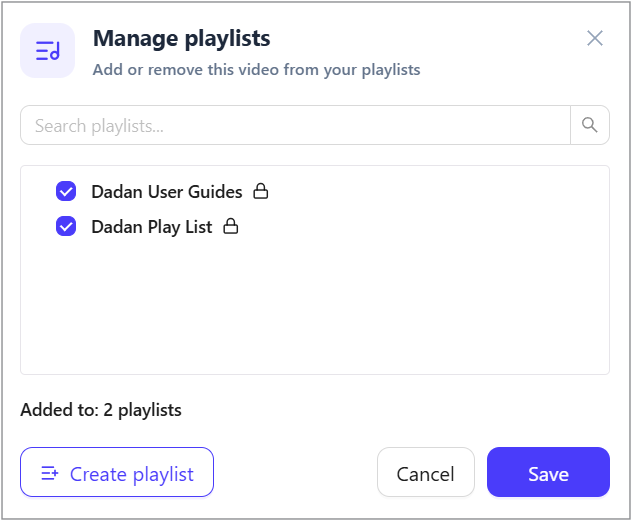Click the playlist icon beside Manage playlists
This screenshot has width=631, height=520.
coord(47,51)
